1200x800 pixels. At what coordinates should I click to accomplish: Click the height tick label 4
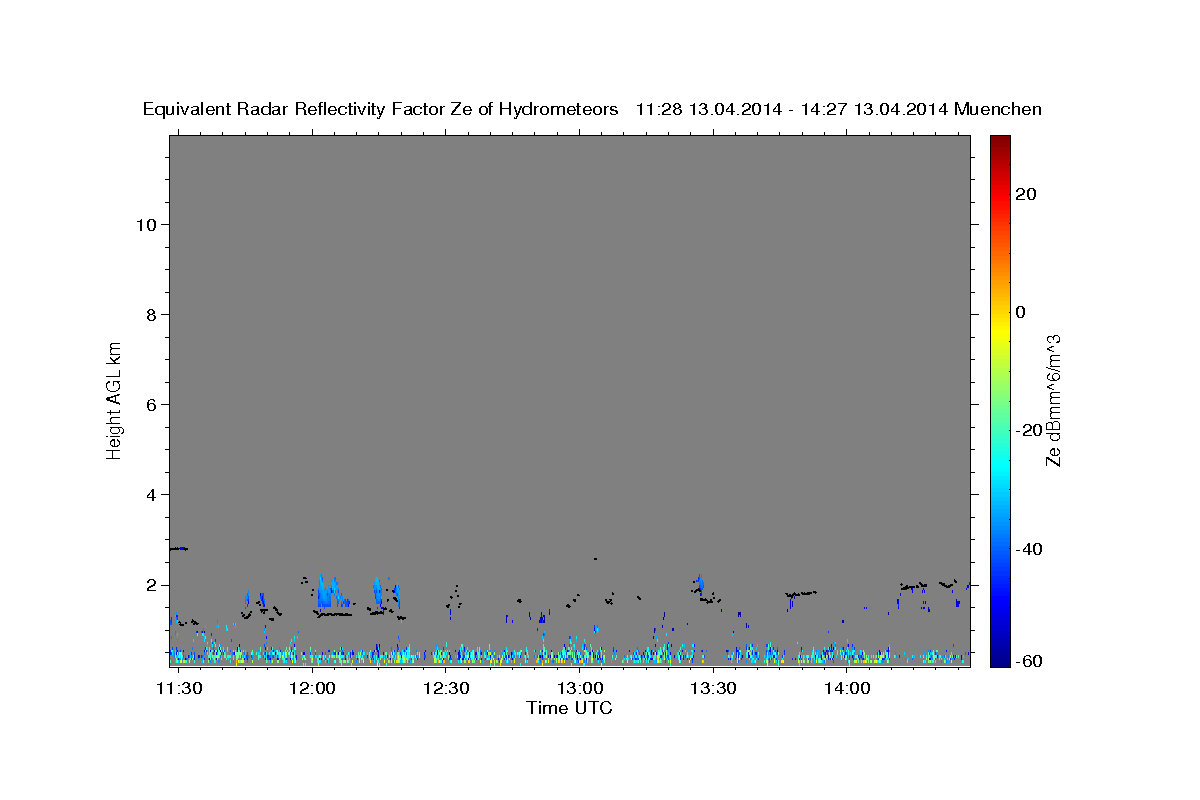(153, 495)
